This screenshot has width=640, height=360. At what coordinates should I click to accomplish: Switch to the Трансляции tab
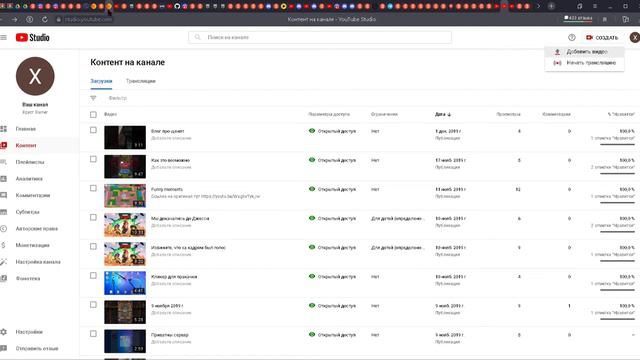(141, 81)
